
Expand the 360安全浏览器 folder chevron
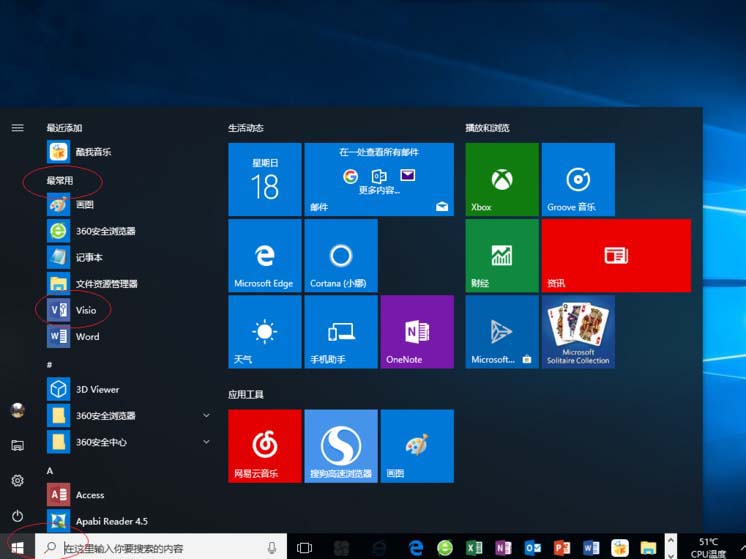coord(206,415)
